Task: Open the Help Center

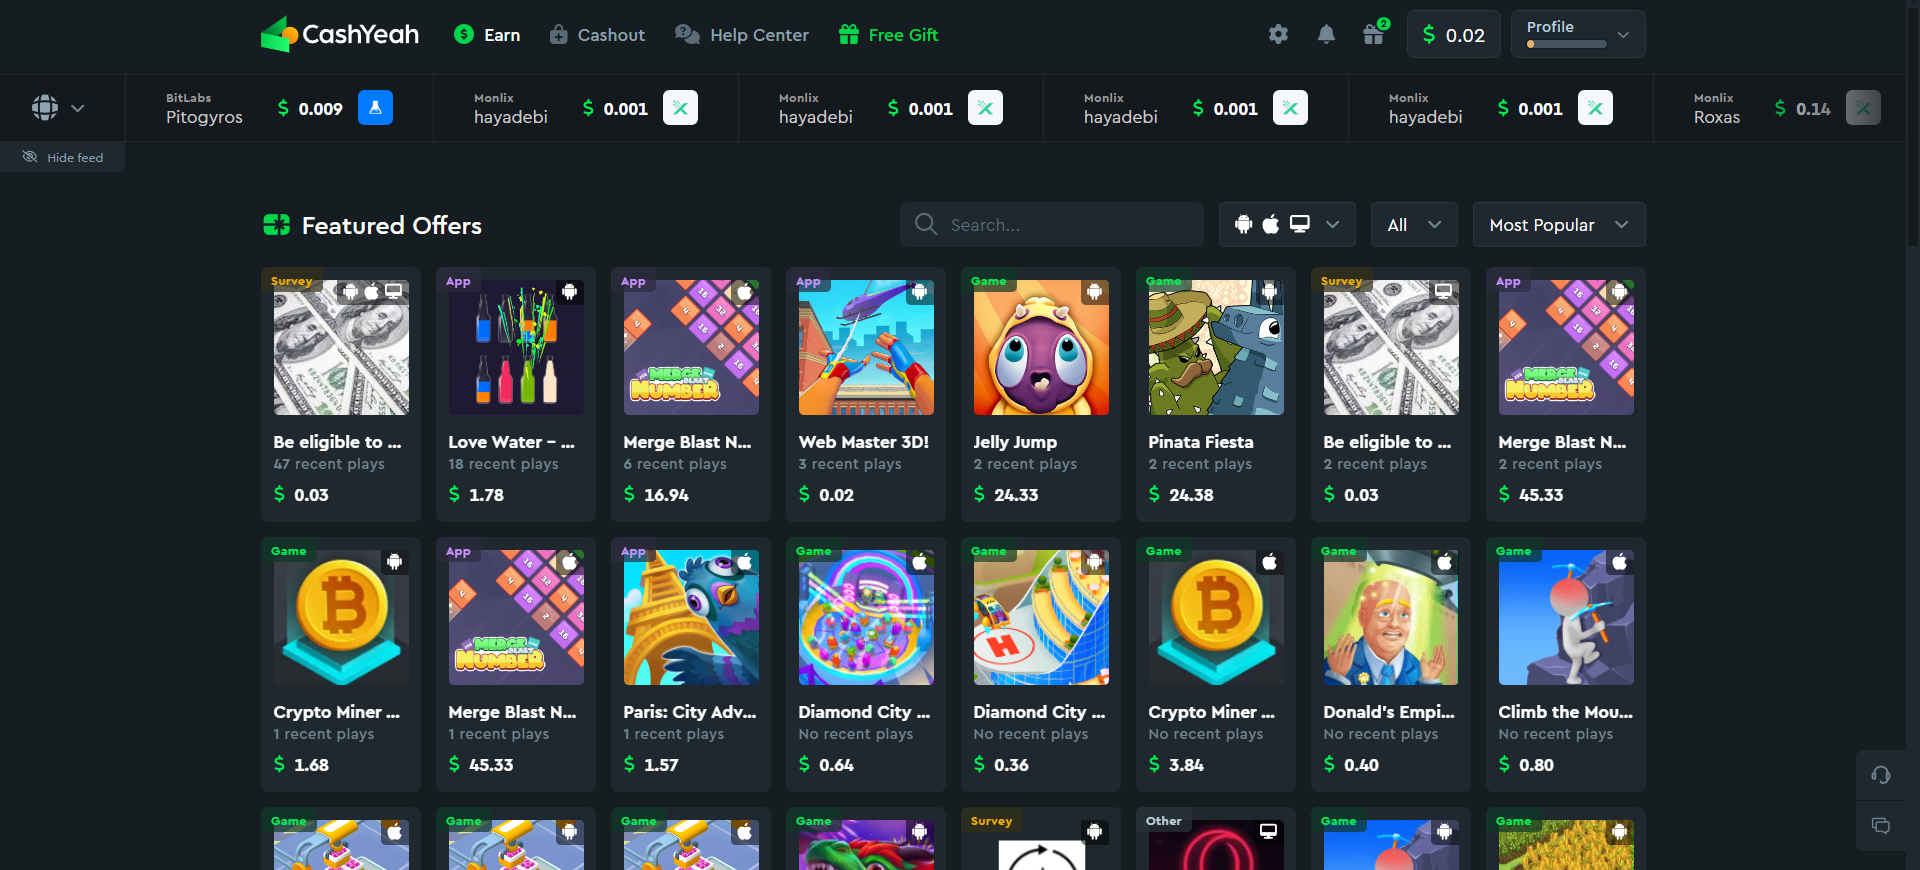Action: [742, 35]
